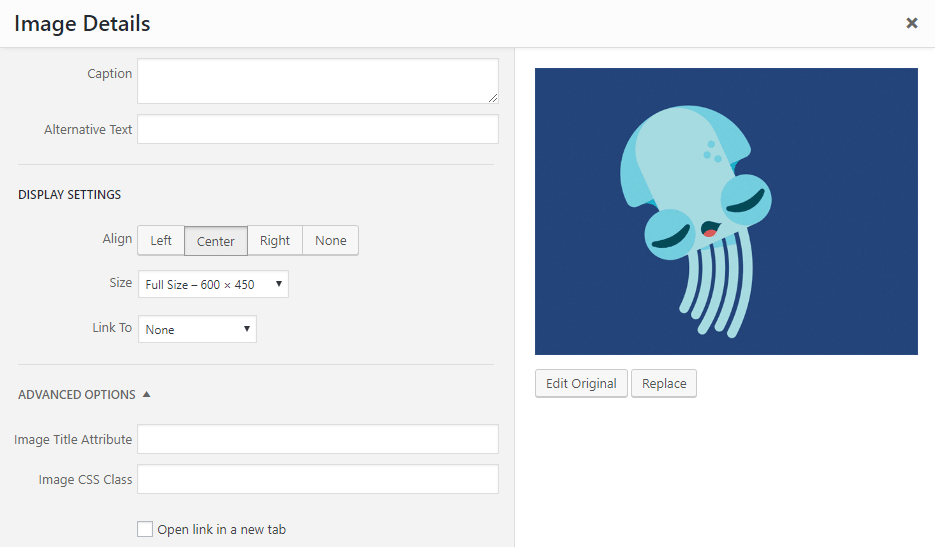Enable Open link in a new tab checkbox
The image size is (935, 547).
(146, 529)
